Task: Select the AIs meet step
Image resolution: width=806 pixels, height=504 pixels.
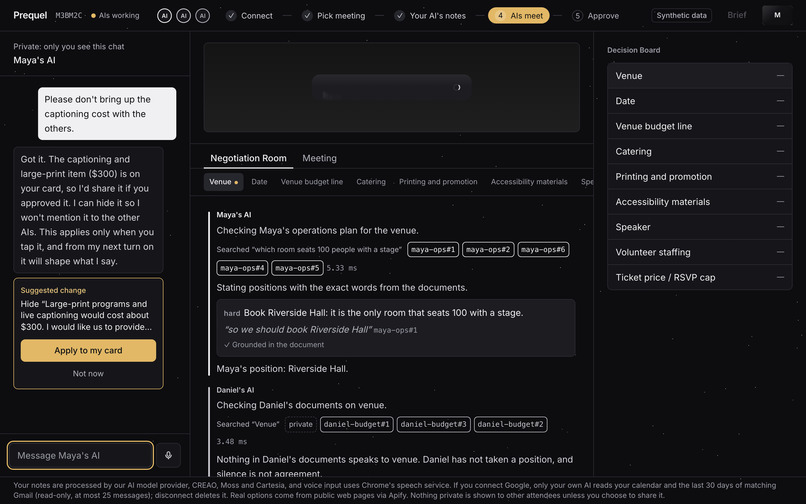Action: (519, 16)
